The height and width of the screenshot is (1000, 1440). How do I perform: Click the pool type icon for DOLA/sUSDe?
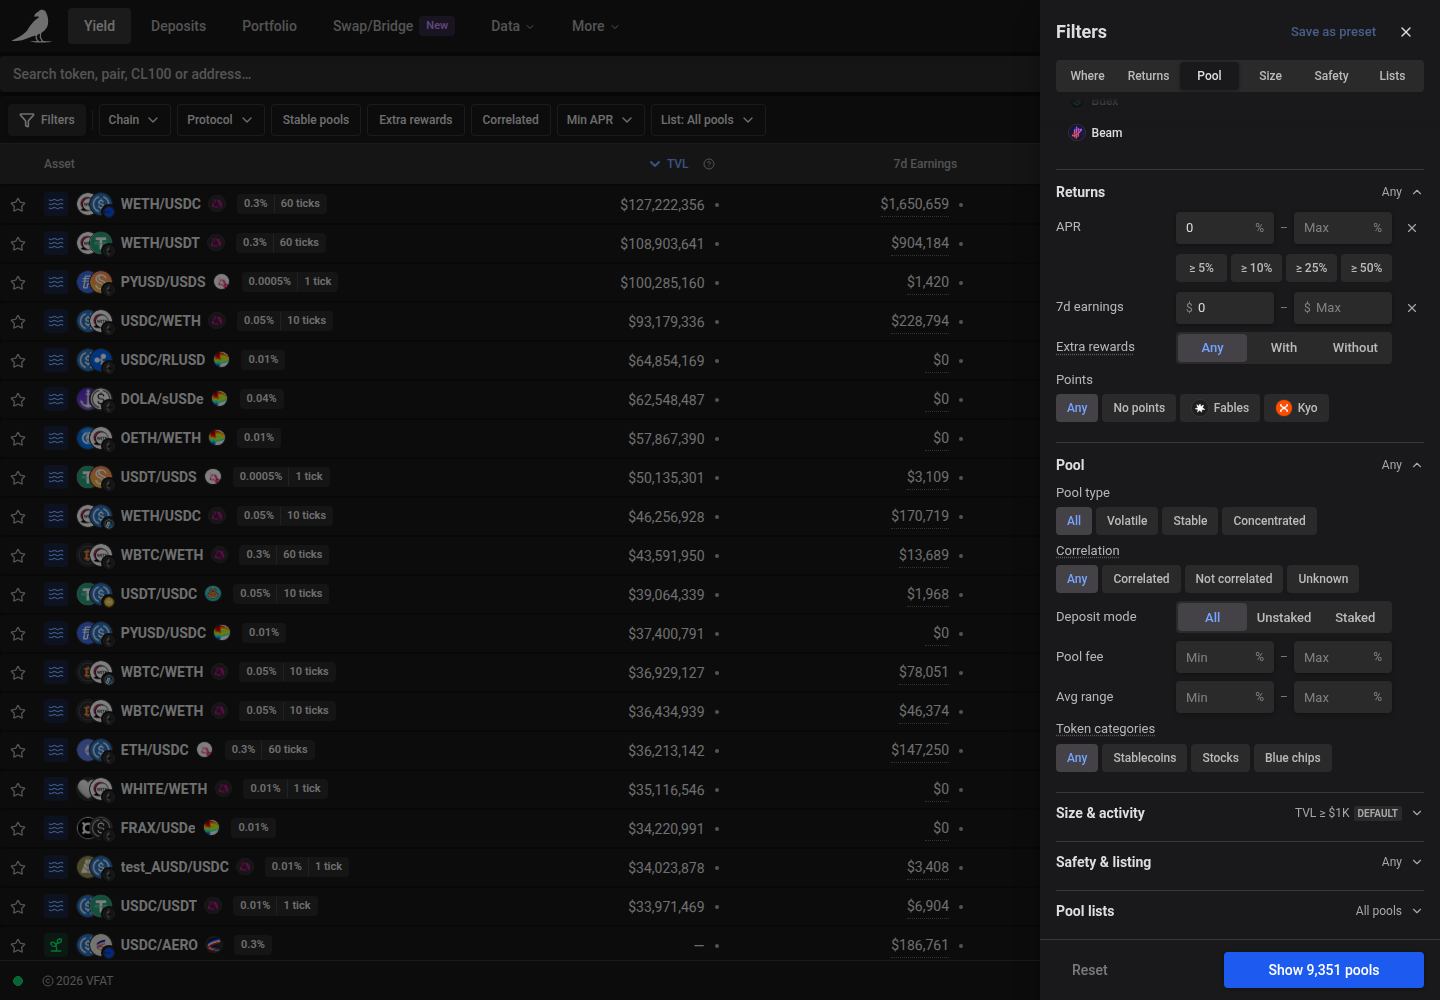(56, 399)
